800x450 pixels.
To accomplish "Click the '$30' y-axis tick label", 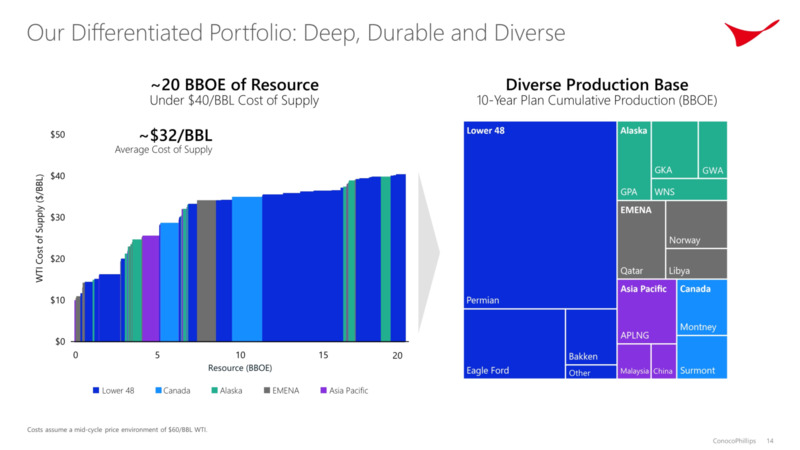I will (58, 217).
